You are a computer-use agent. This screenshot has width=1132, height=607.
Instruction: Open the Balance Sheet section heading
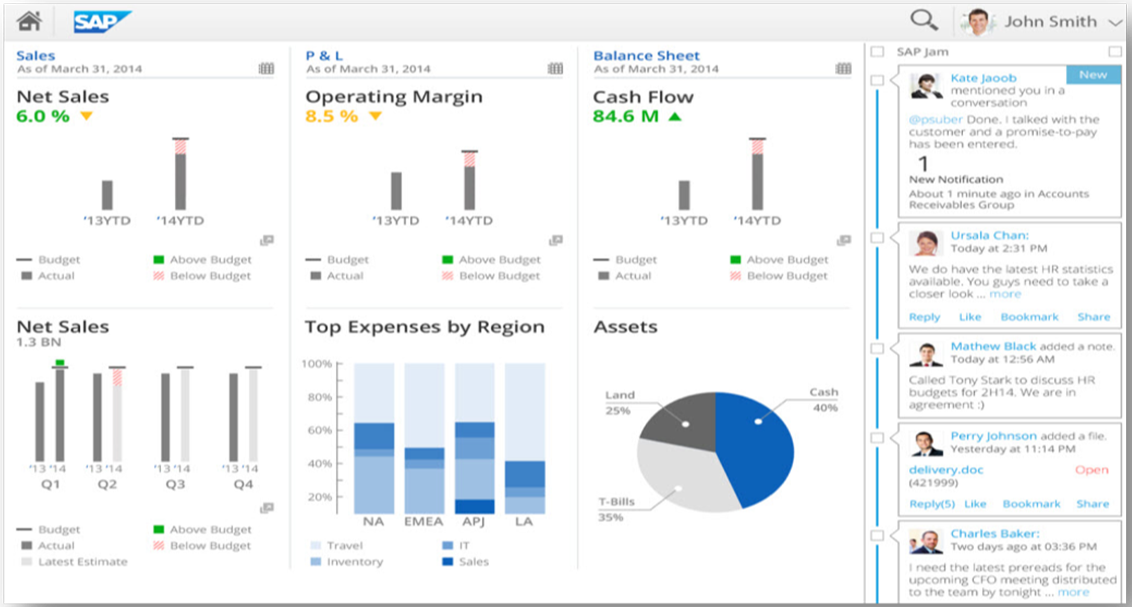[646, 56]
